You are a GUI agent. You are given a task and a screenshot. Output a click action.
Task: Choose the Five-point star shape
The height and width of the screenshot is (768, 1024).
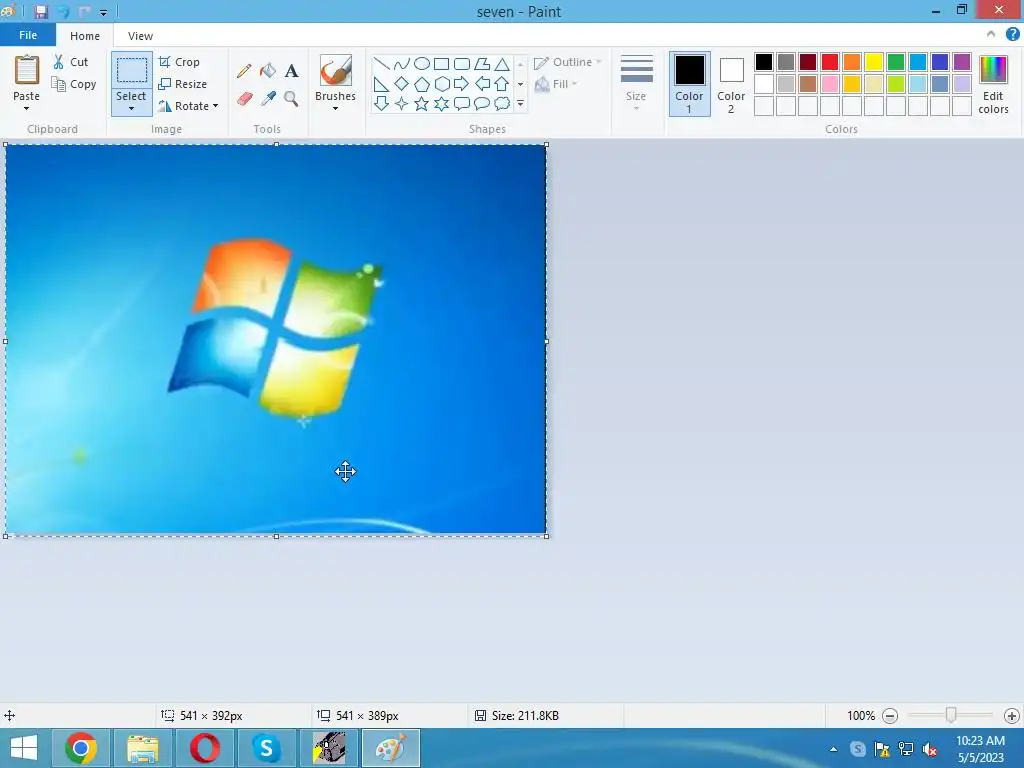point(422,103)
